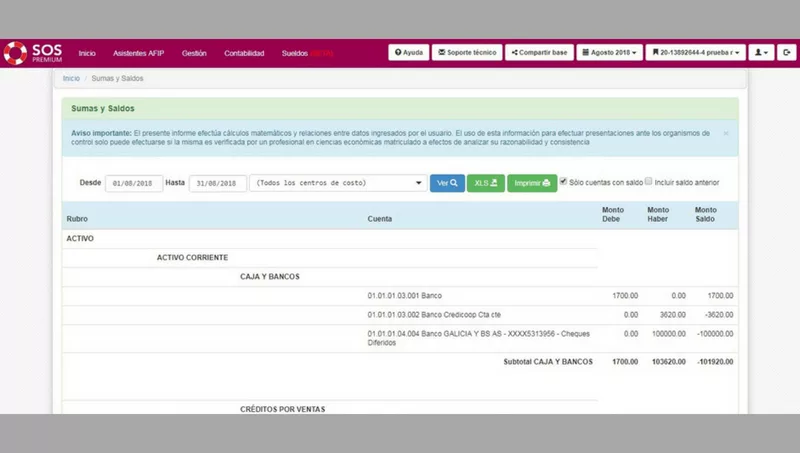
Task: Print report using Imprimir button
Action: click(x=532, y=183)
